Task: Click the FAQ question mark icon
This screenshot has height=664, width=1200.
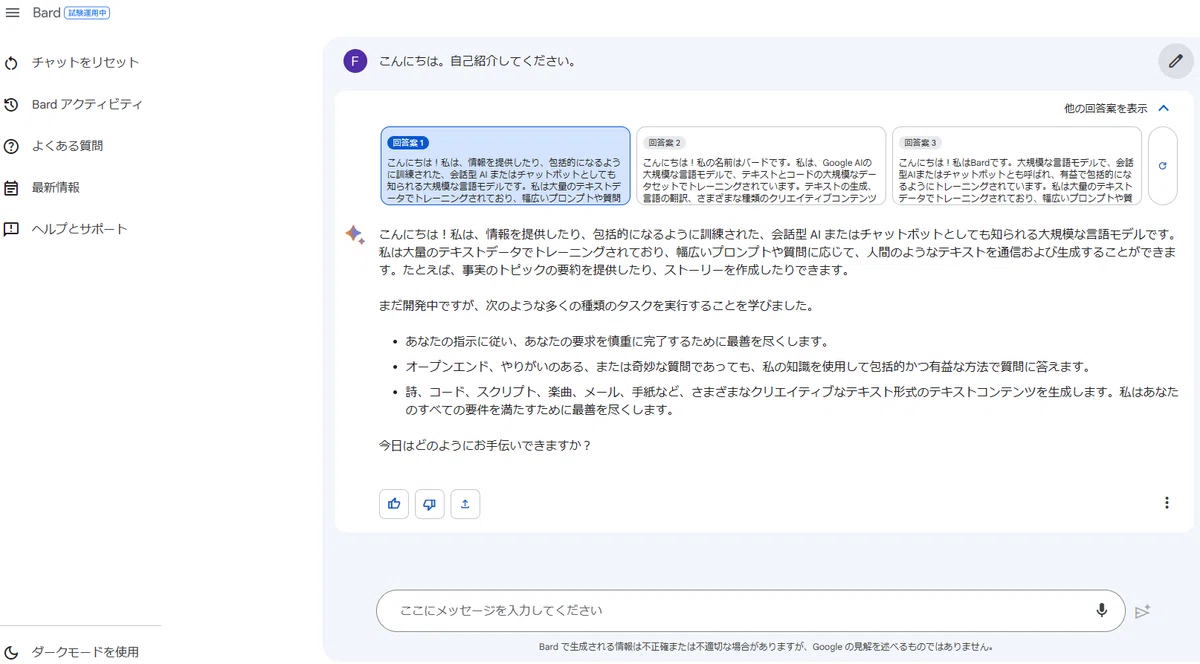Action: 12,146
